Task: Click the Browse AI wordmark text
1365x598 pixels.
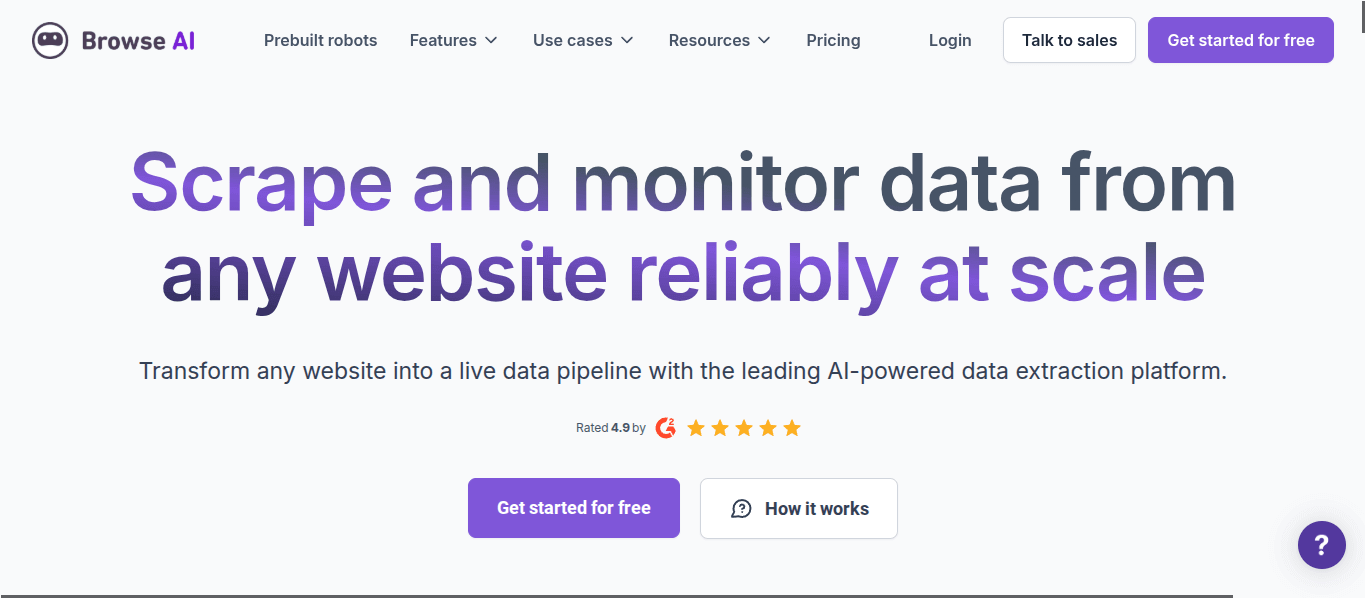Action: click(138, 41)
